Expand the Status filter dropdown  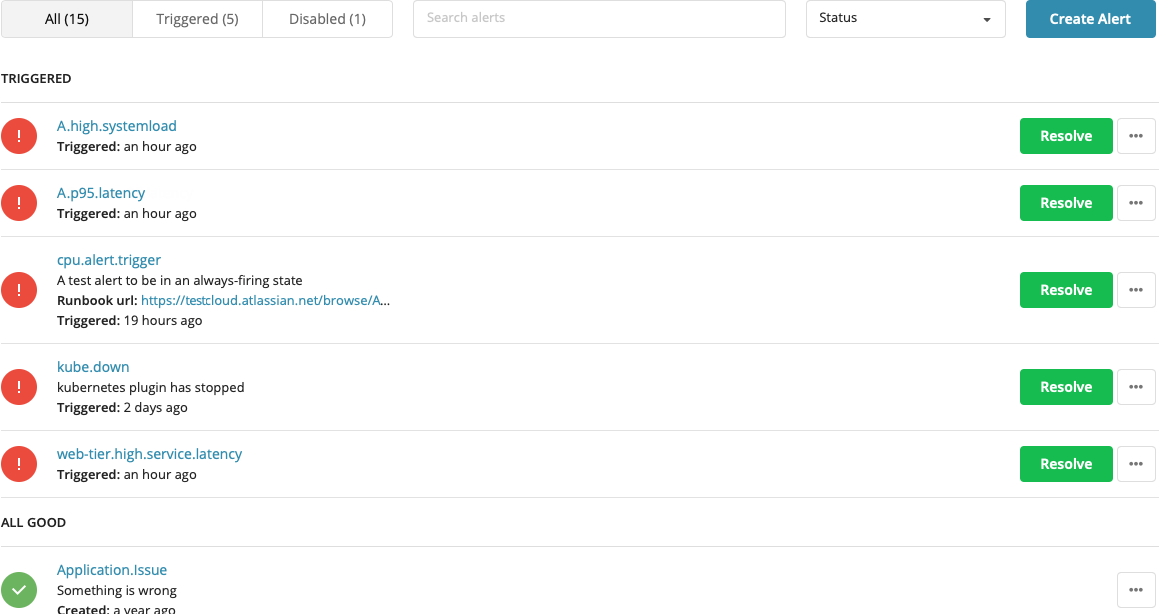tap(905, 19)
